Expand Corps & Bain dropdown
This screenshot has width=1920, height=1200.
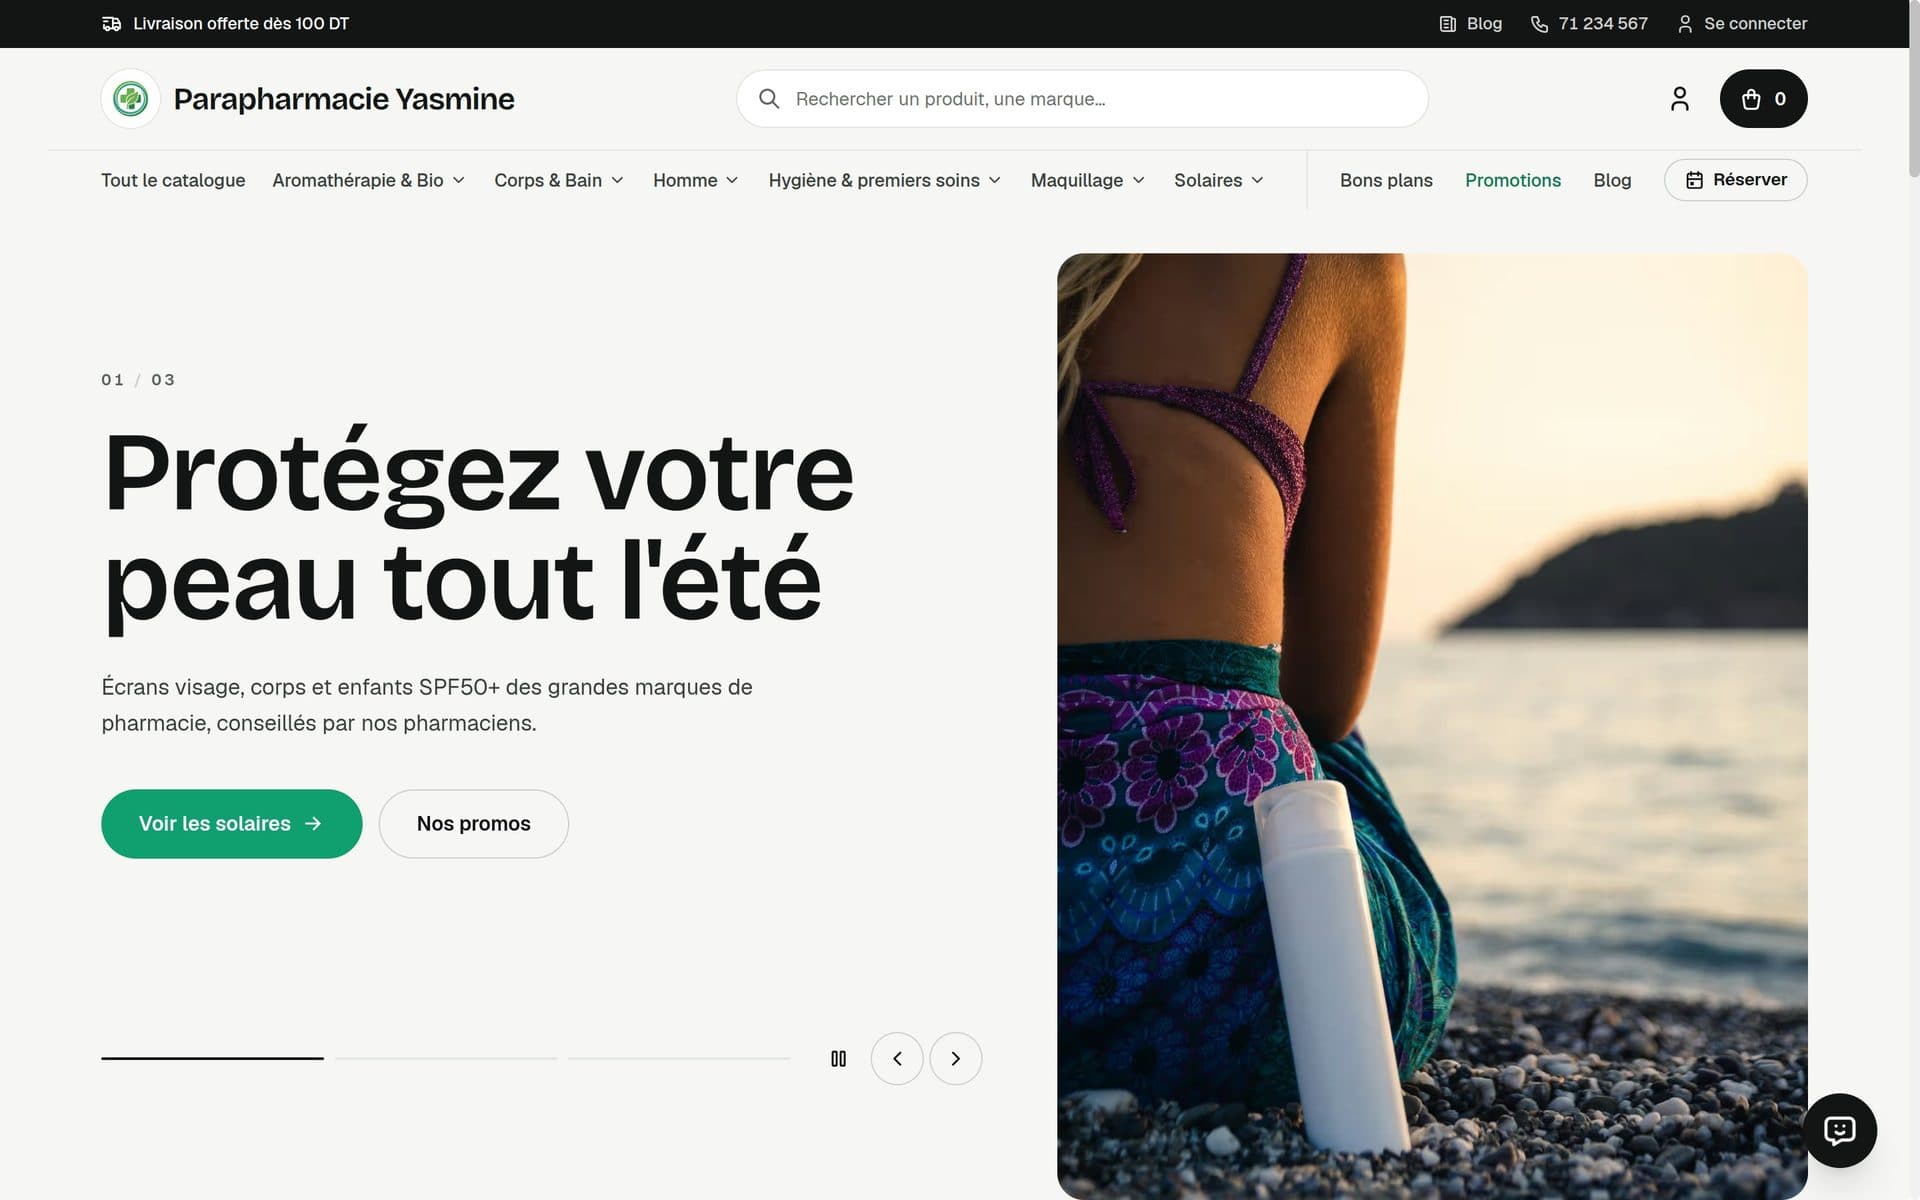click(559, 180)
